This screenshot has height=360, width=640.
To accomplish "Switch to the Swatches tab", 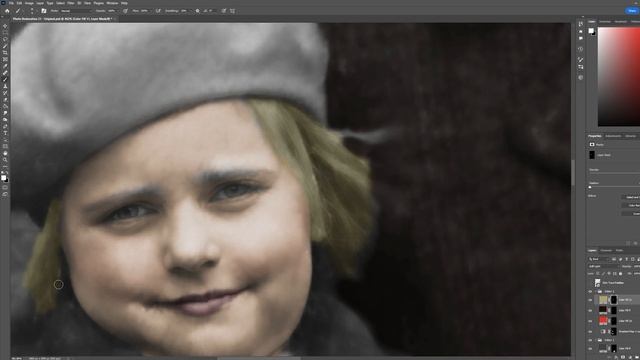I will [x=605, y=21].
